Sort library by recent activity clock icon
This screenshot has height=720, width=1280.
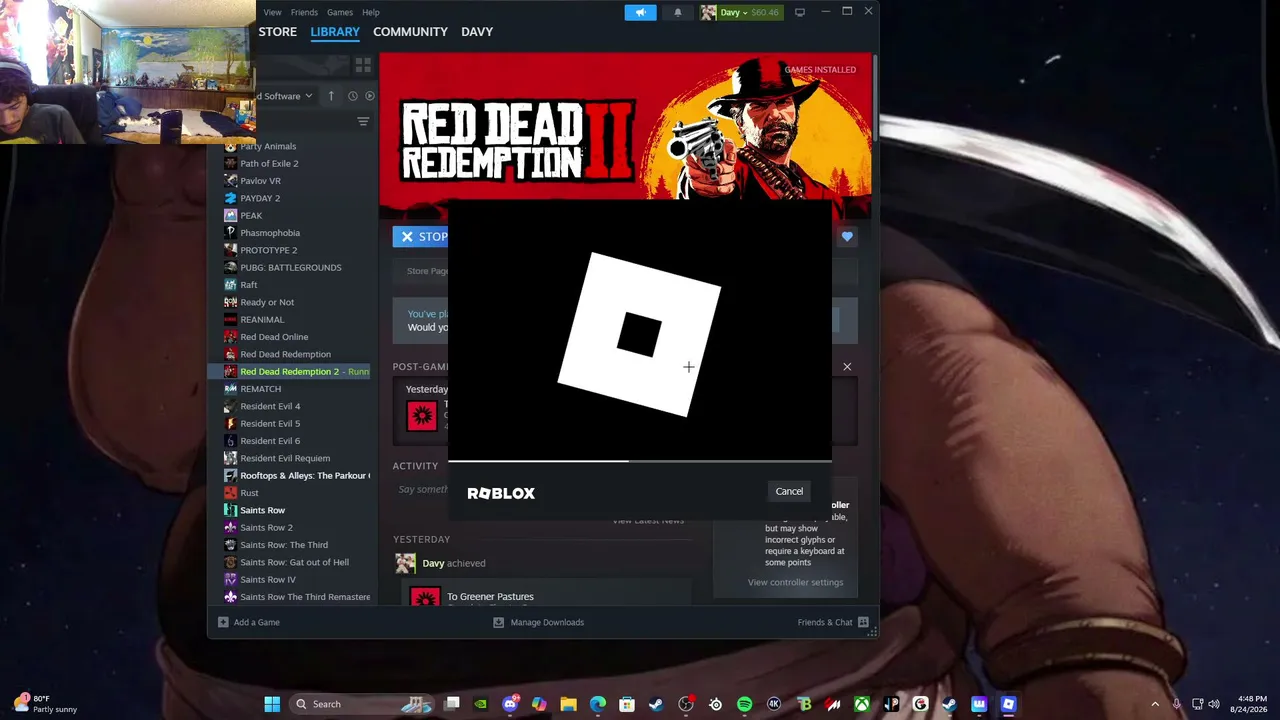point(352,96)
